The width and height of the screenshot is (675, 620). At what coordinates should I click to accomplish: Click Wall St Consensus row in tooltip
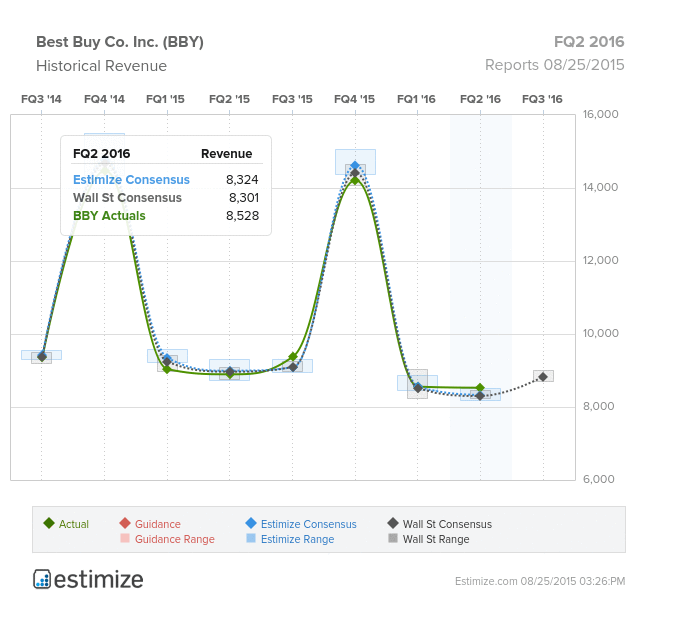(x=166, y=198)
